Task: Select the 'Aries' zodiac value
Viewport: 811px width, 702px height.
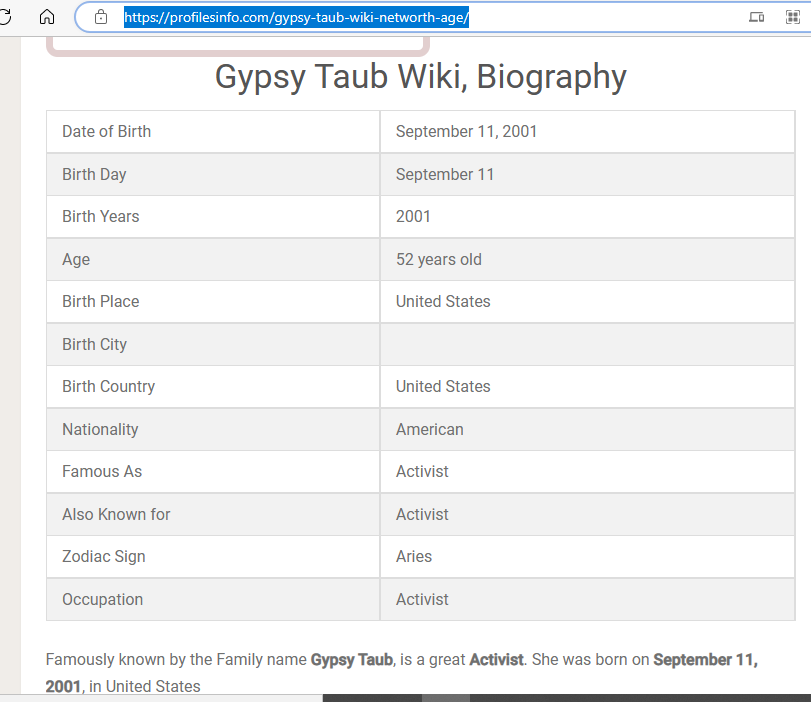Action: tap(414, 556)
